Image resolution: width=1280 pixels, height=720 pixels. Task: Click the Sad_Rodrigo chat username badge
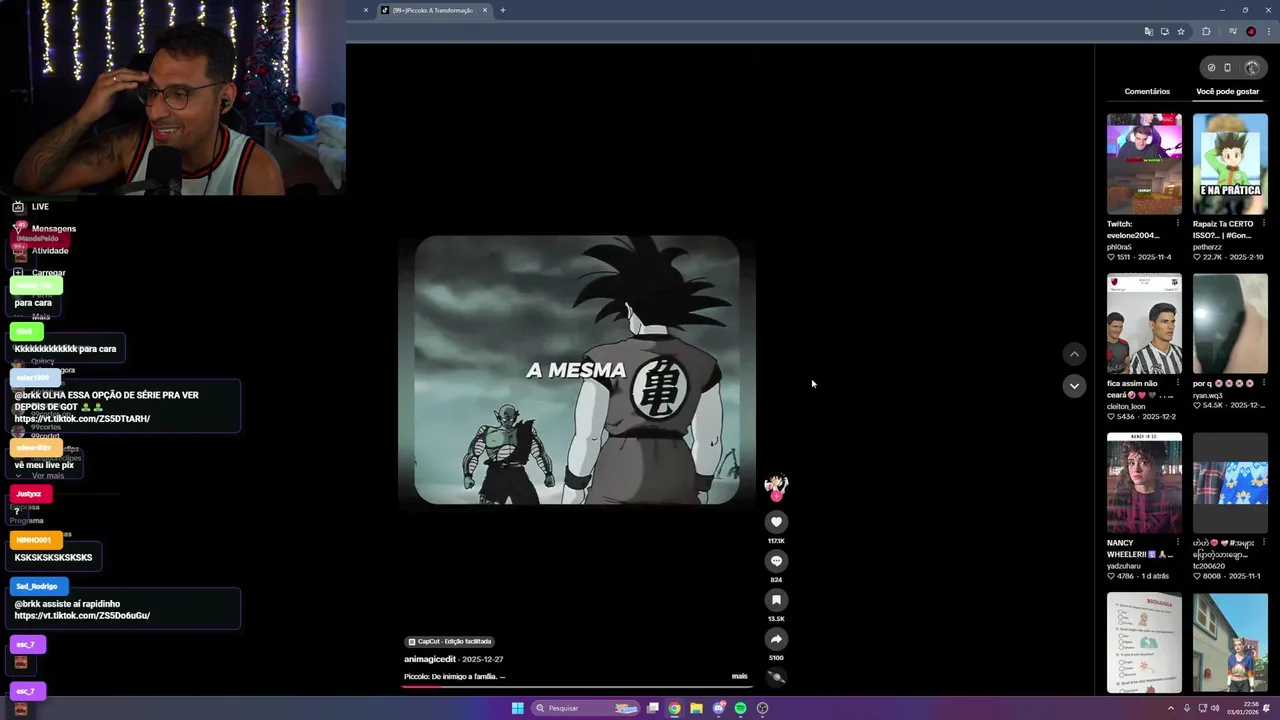pyautogui.click(x=38, y=586)
